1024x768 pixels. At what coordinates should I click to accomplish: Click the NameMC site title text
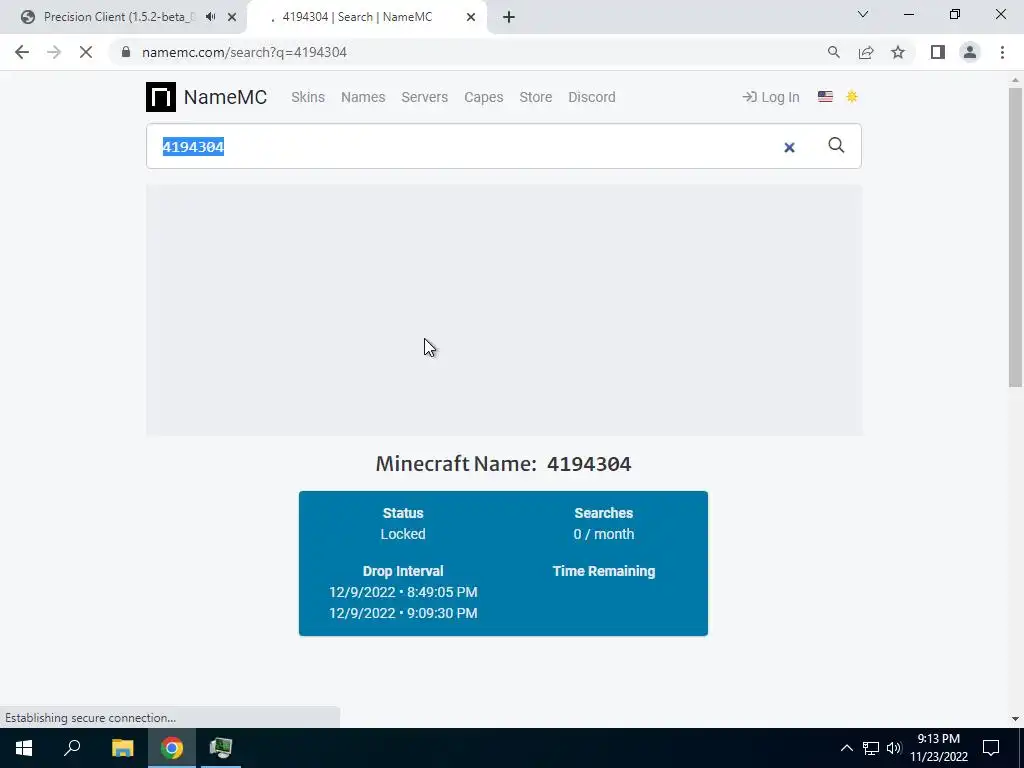[225, 97]
